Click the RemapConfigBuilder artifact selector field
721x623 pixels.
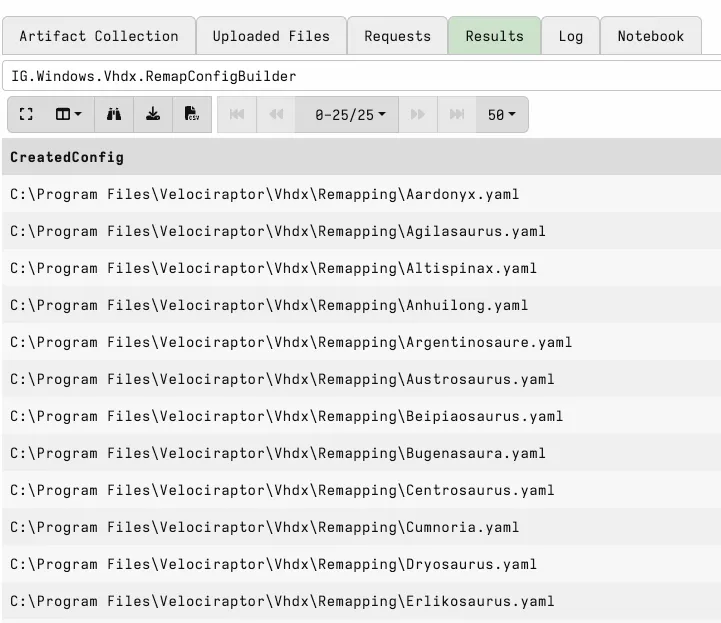point(360,76)
